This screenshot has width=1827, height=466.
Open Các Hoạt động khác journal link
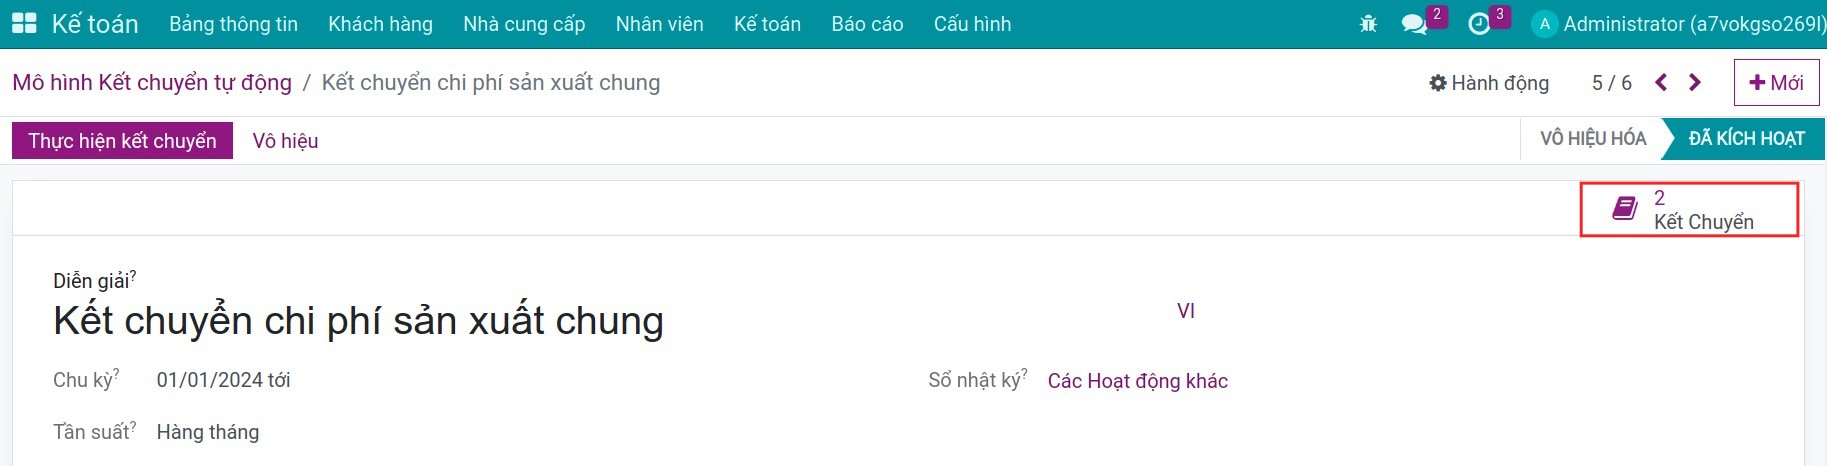click(x=1138, y=381)
